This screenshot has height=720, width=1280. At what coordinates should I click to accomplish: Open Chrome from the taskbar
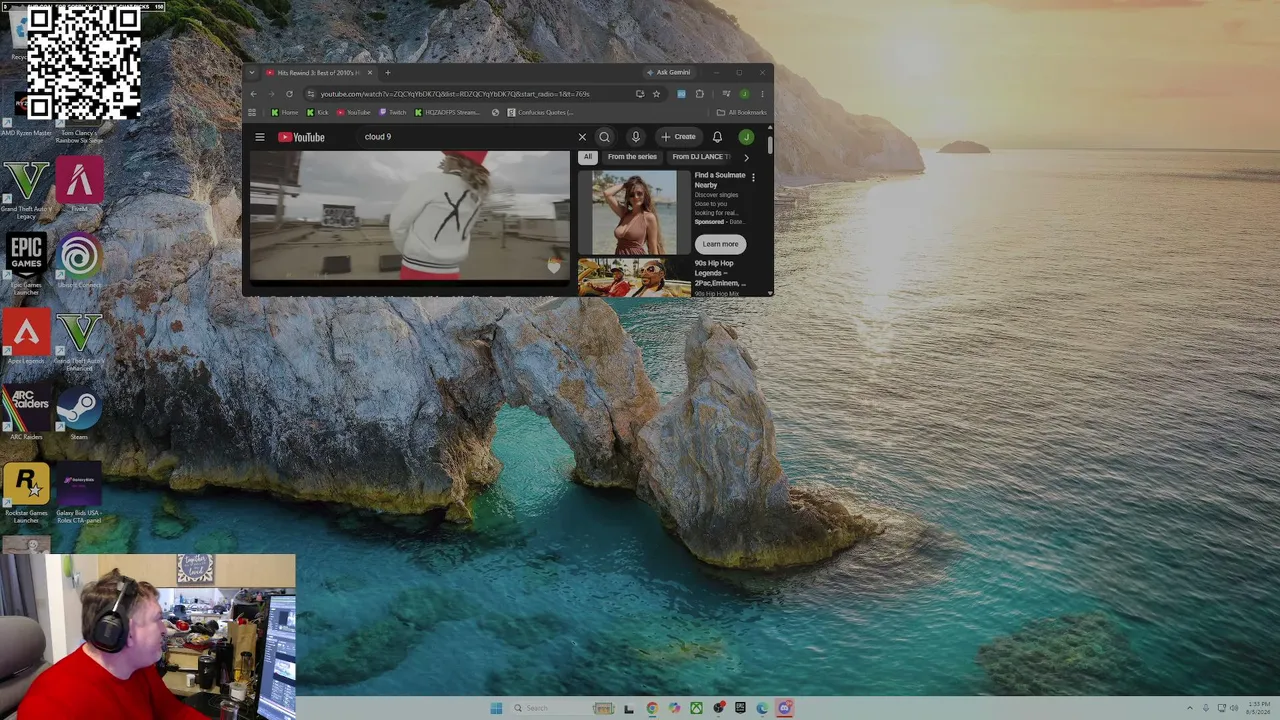pos(652,708)
